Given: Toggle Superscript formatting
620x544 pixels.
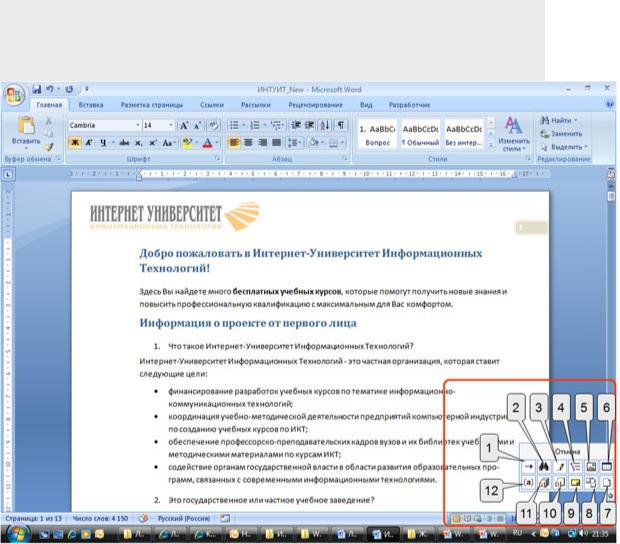Looking at the screenshot, I should (x=153, y=143).
